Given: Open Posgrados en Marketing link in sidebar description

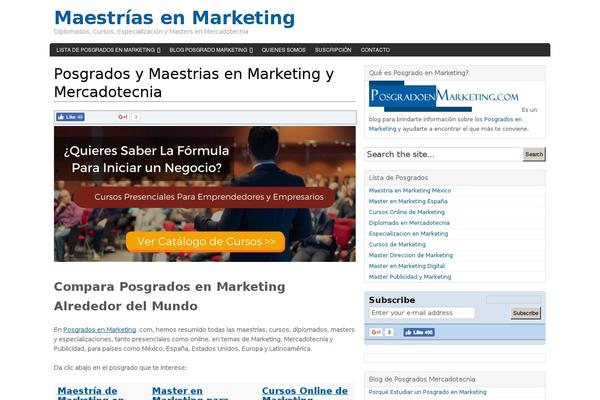Looking at the screenshot, I should 503,119.
